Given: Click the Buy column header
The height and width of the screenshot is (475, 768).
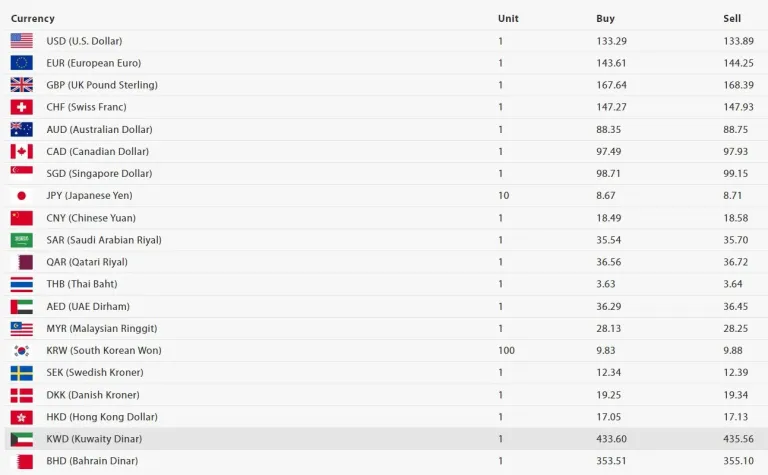Looking at the screenshot, I should point(605,19).
